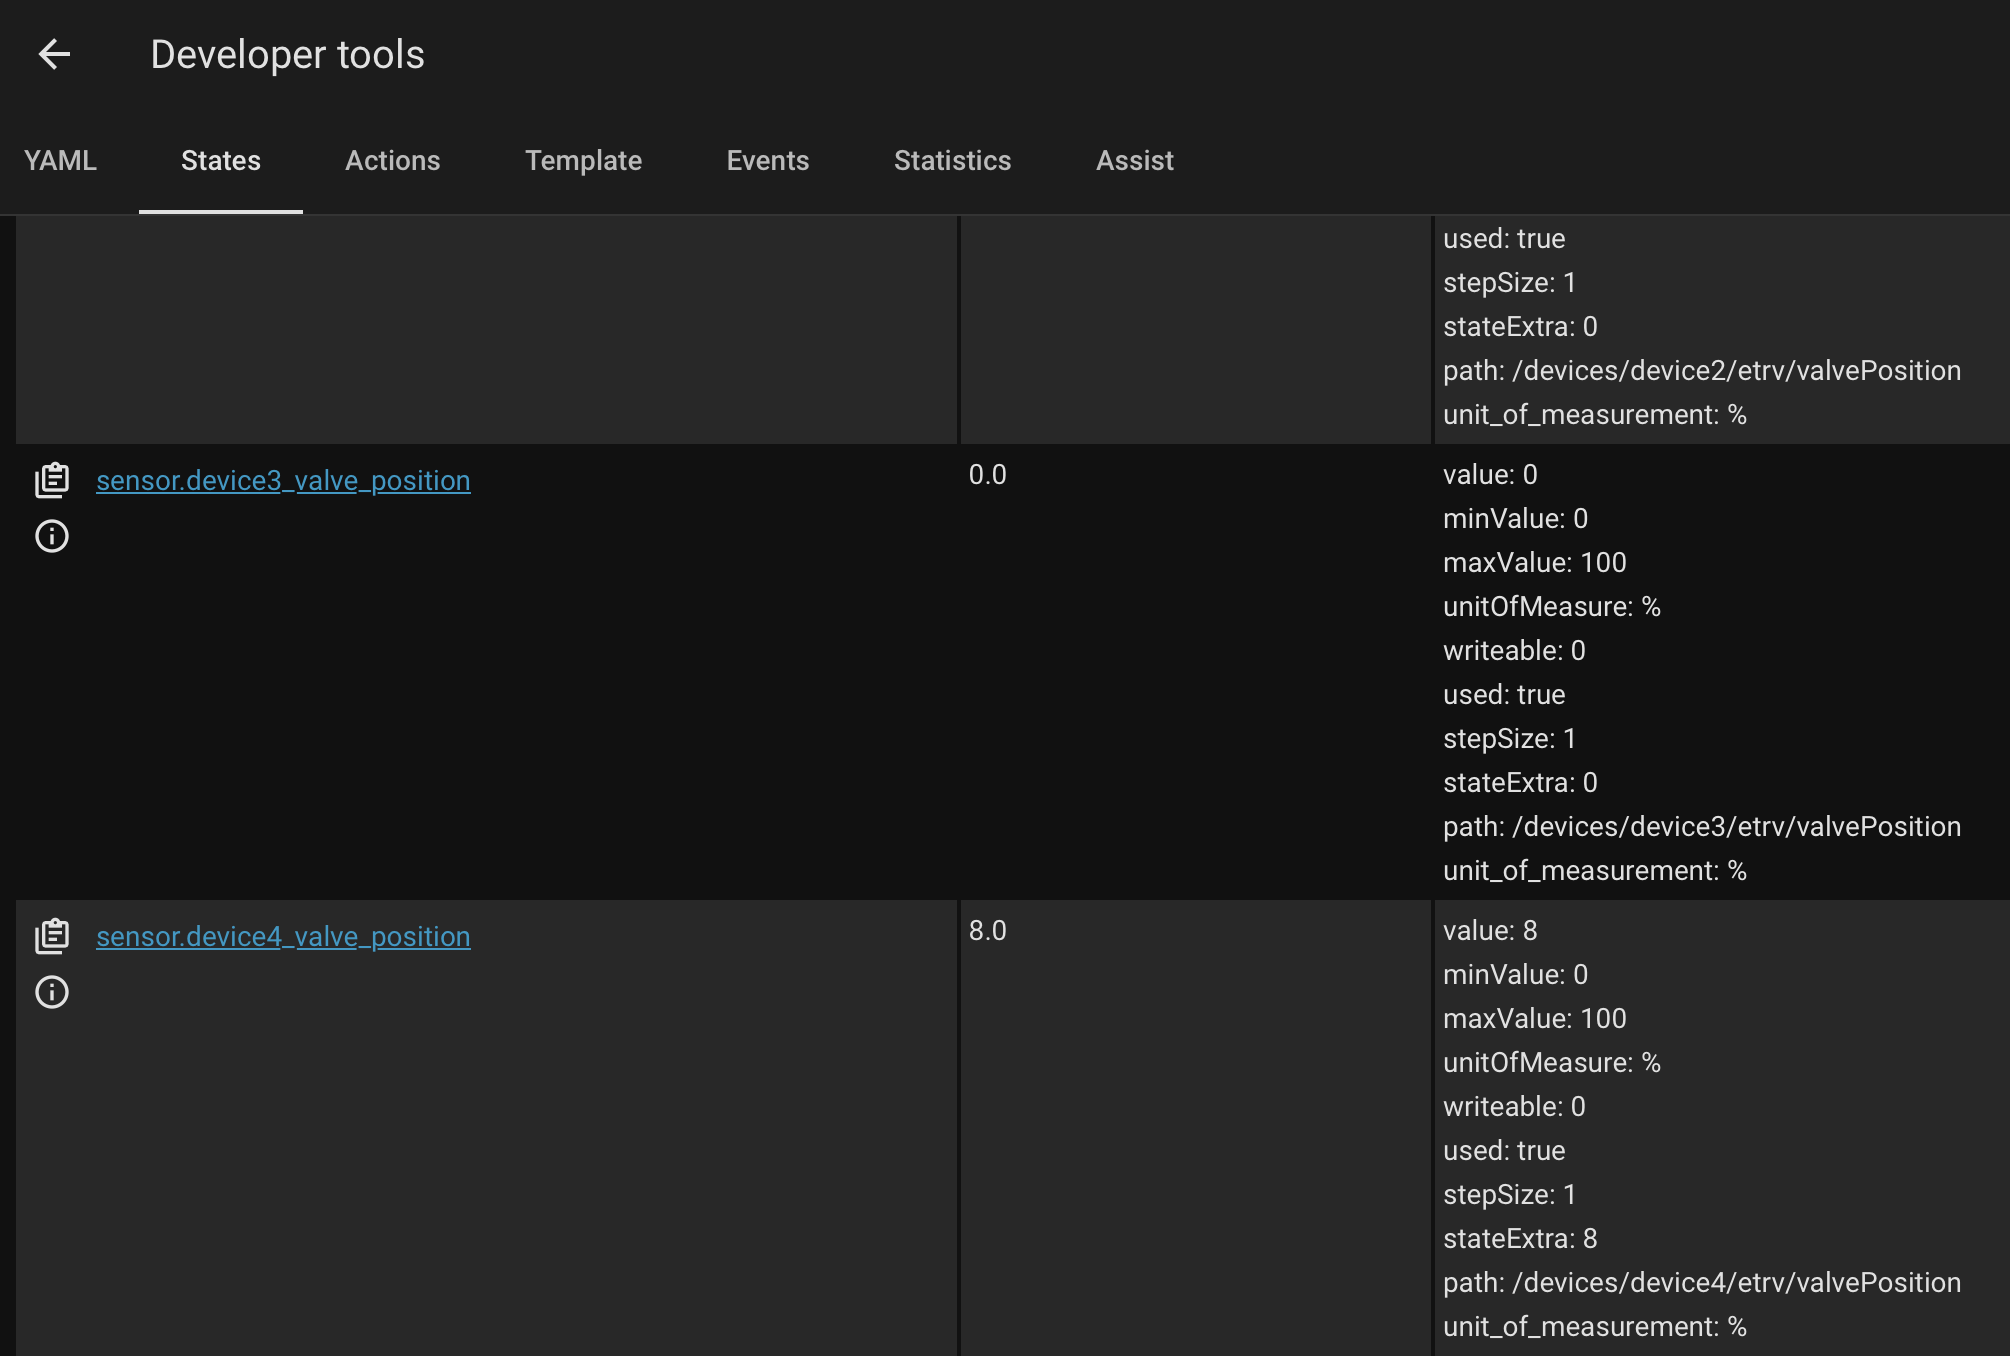Copy sensor.device3_valve_position entity ID to clipboard
Viewport: 2010px width, 1356px height.
coord(52,480)
